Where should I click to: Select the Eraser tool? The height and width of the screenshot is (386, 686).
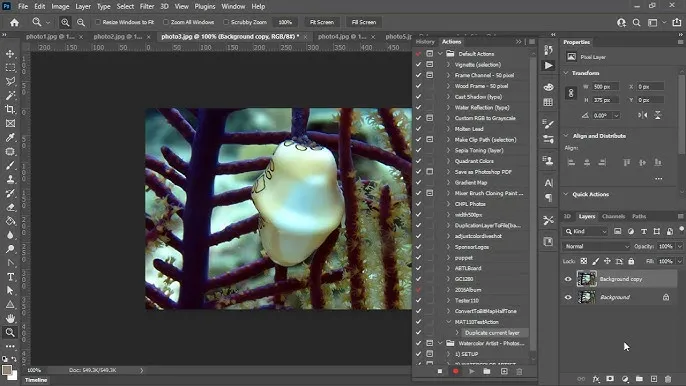point(10,207)
